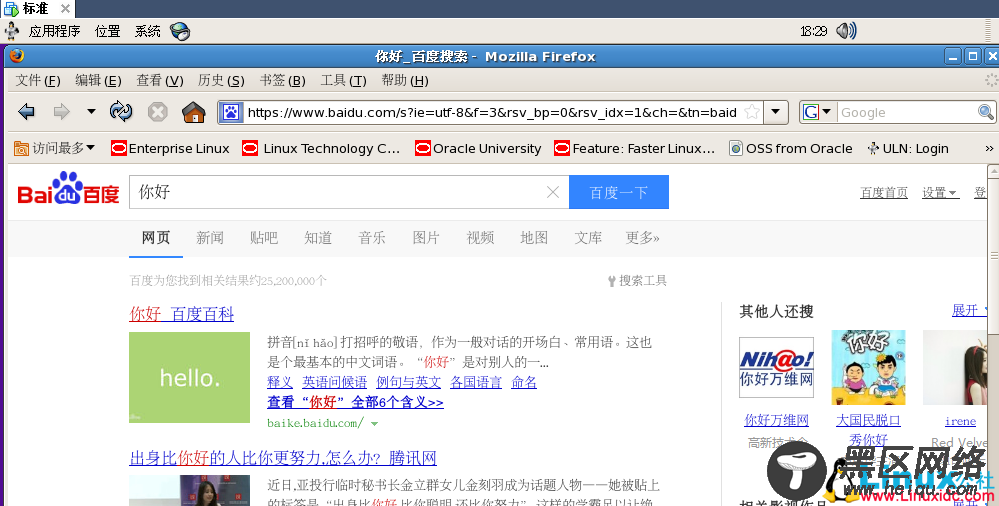
Task: Open the 设置 dropdown
Action: pyautogui.click(x=940, y=192)
